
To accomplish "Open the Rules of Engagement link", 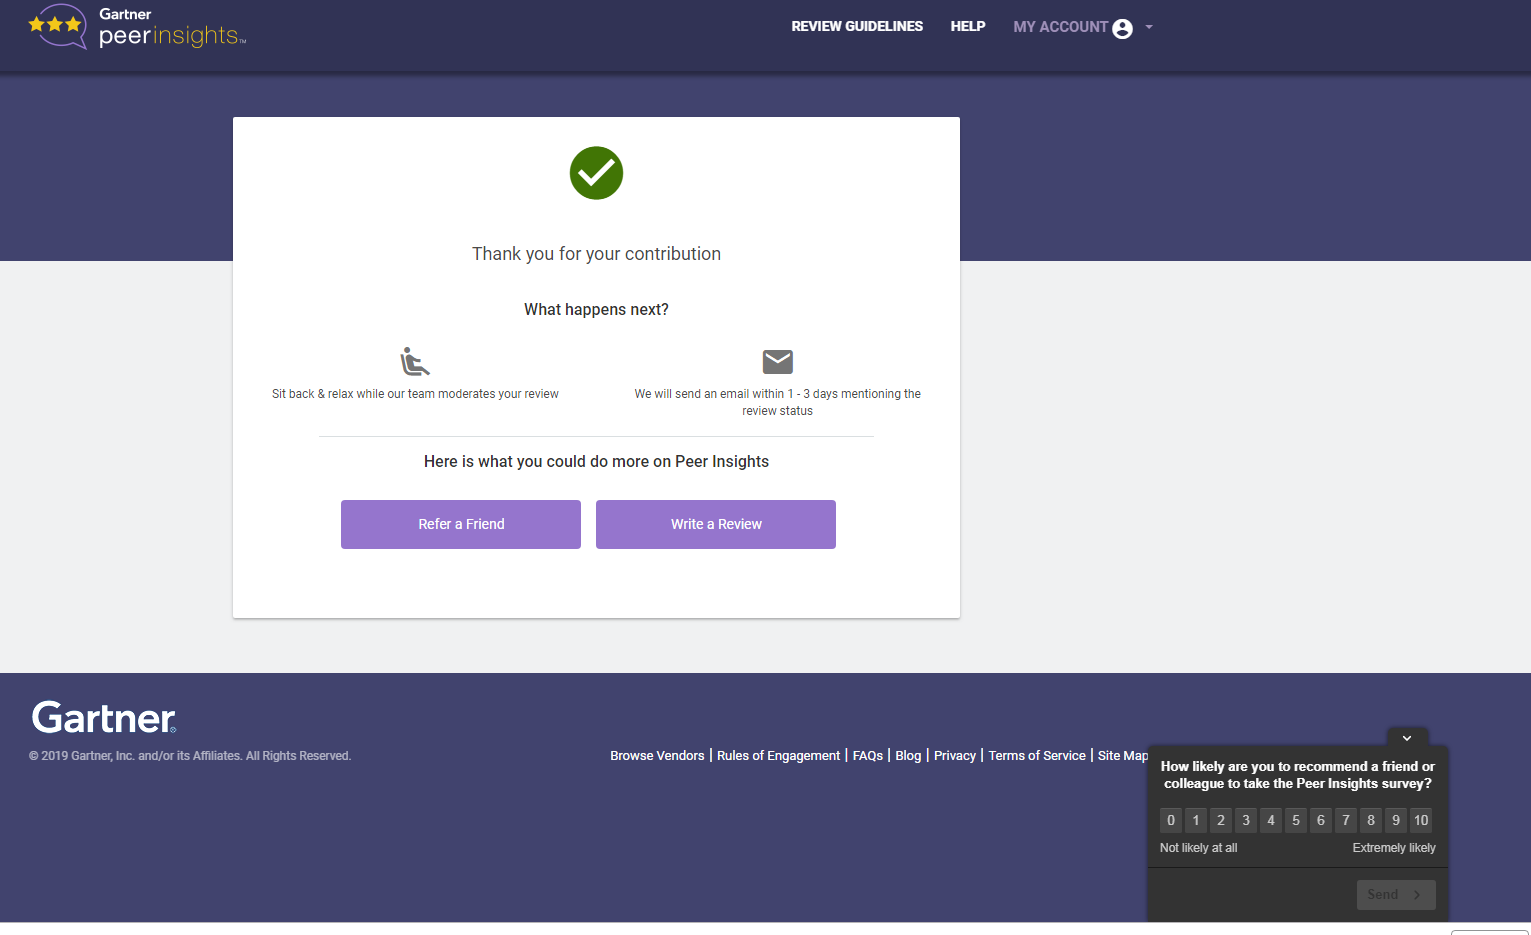I will (778, 756).
